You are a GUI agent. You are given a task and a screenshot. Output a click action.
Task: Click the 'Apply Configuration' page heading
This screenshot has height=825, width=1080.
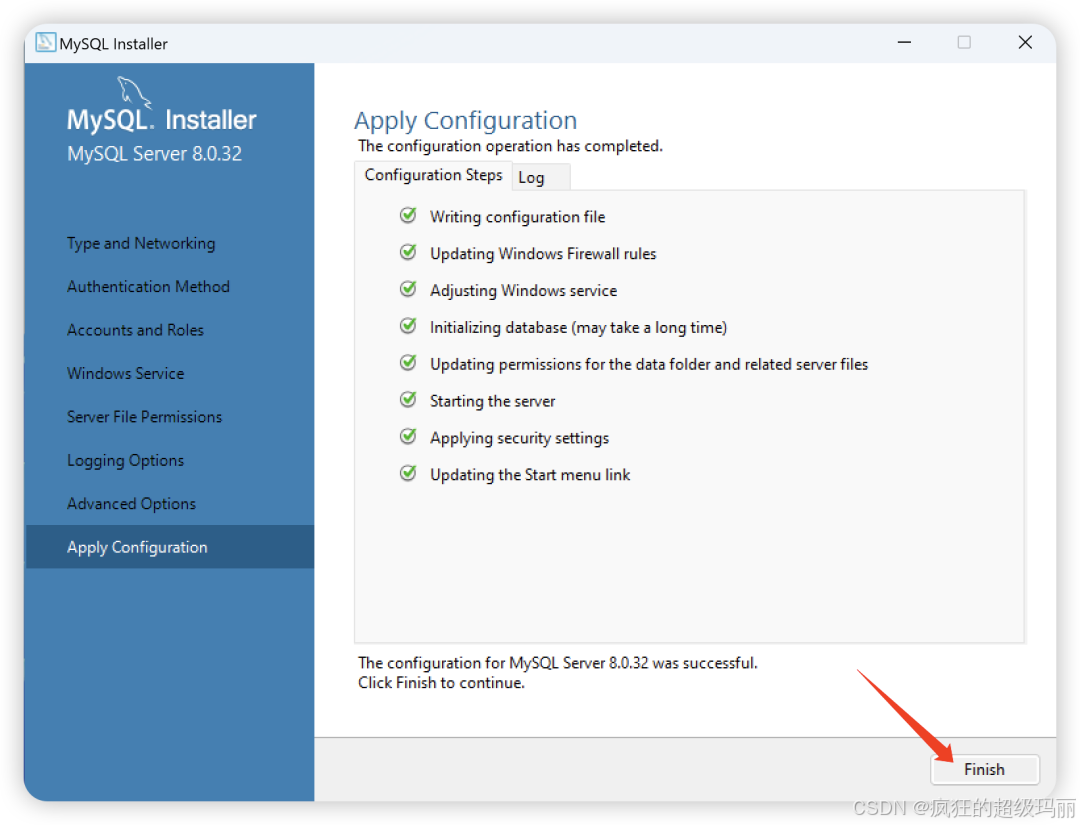466,121
